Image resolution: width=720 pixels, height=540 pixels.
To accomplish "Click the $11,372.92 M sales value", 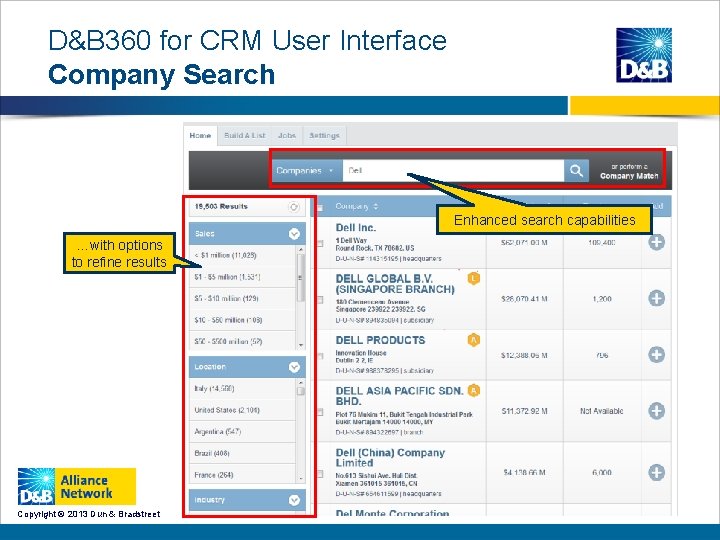I will coord(524,411).
